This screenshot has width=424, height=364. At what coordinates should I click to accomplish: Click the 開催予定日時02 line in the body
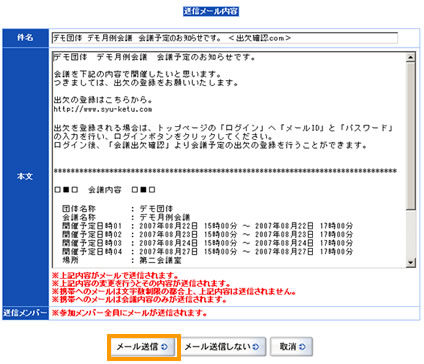point(207,234)
